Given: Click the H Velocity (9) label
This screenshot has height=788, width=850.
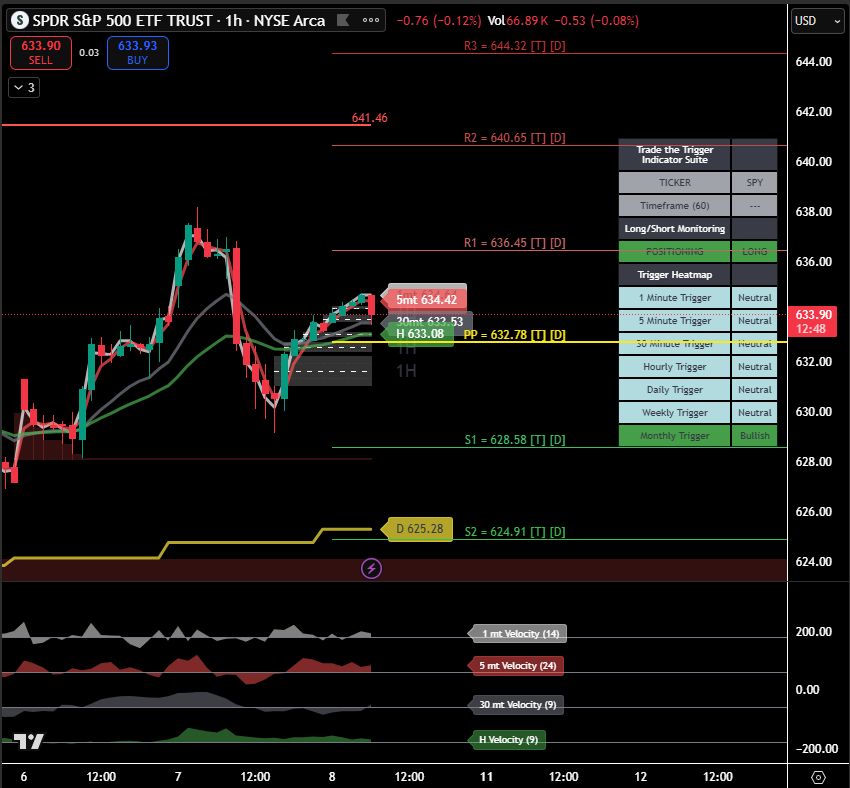Looking at the screenshot, I should point(507,740).
